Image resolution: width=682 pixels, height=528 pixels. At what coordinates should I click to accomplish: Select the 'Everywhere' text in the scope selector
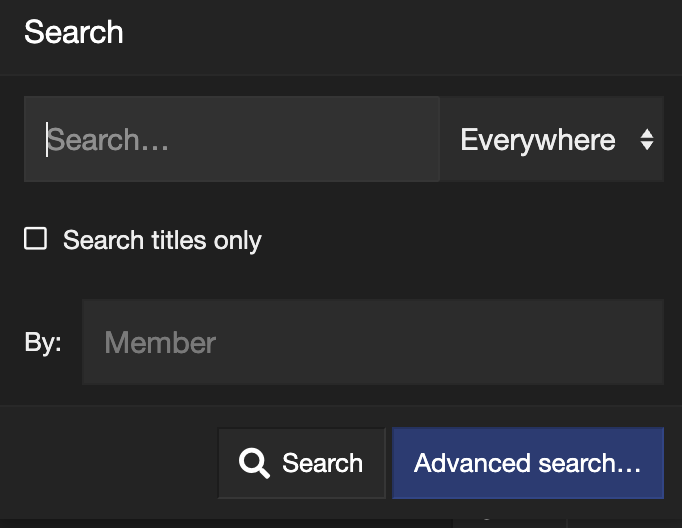click(x=538, y=140)
